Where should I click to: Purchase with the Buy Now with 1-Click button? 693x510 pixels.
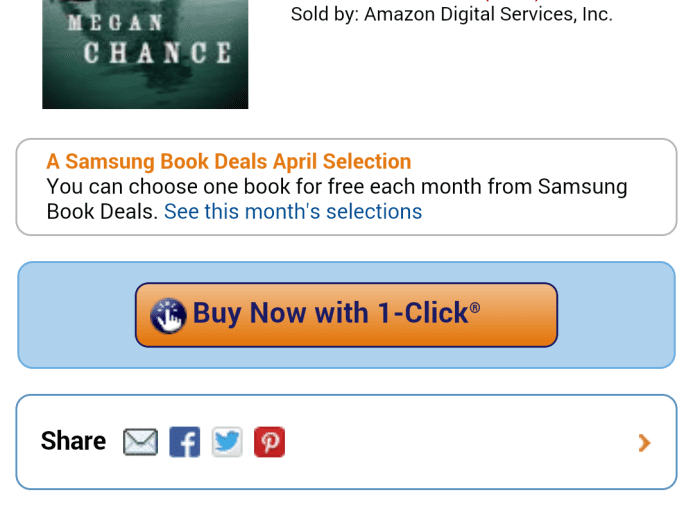tap(346, 315)
